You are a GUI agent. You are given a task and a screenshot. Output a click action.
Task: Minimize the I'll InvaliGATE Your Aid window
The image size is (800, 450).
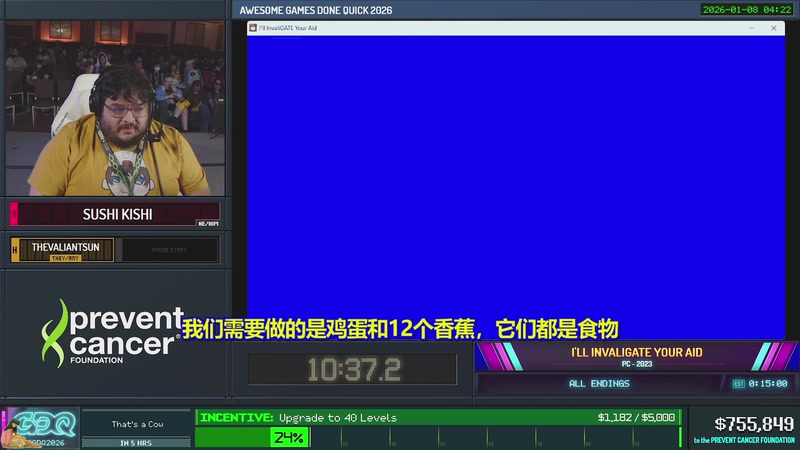(751, 28)
